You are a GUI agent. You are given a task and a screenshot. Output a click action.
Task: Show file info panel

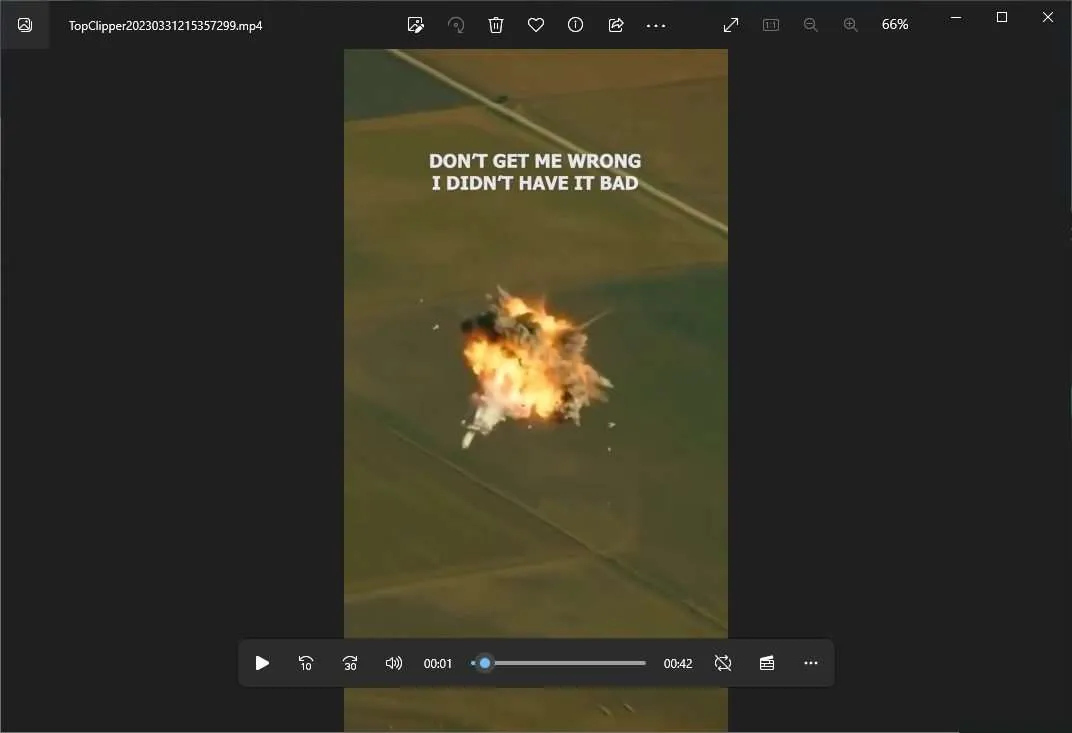[x=576, y=25]
